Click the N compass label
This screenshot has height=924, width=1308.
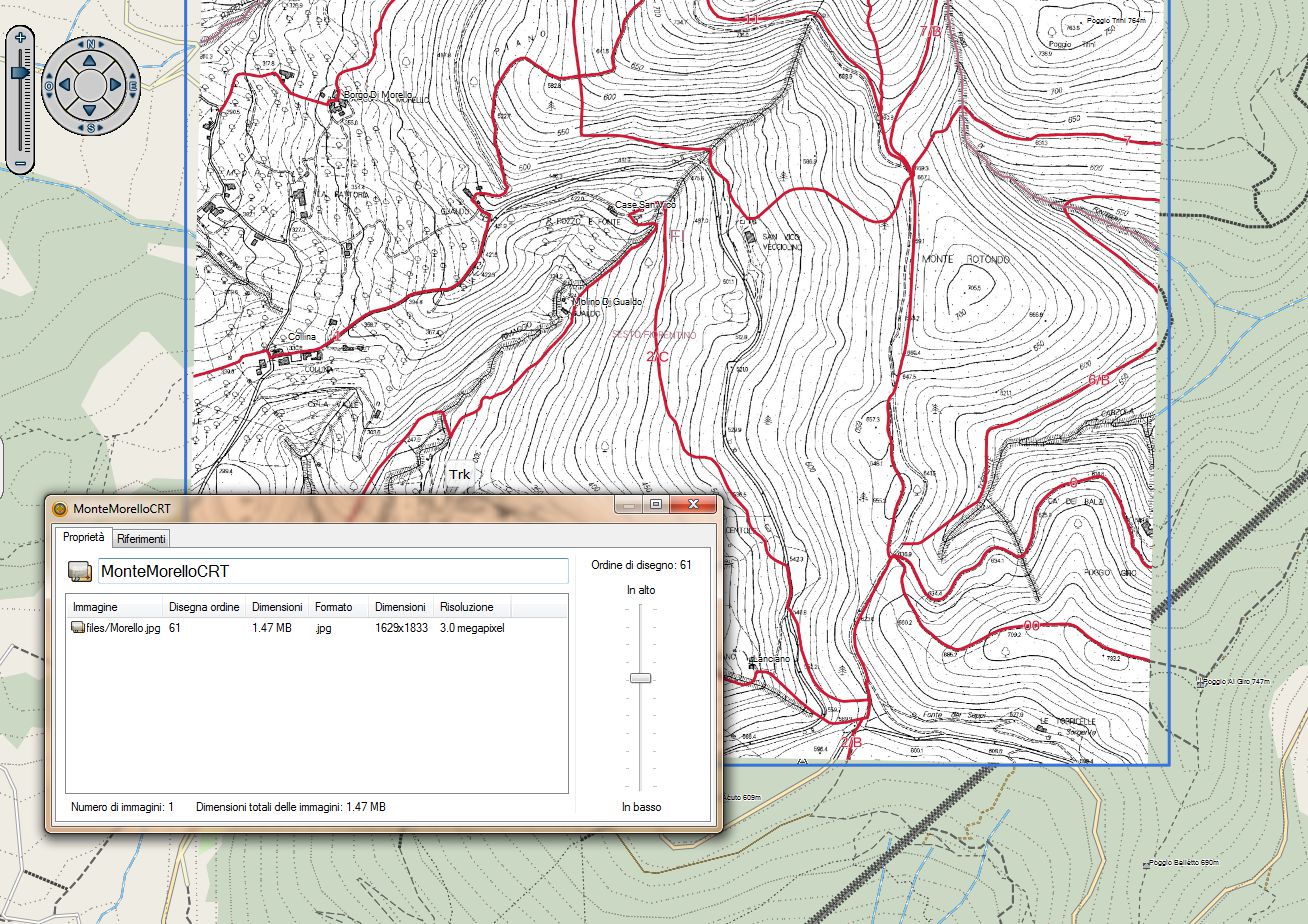[x=90, y=45]
